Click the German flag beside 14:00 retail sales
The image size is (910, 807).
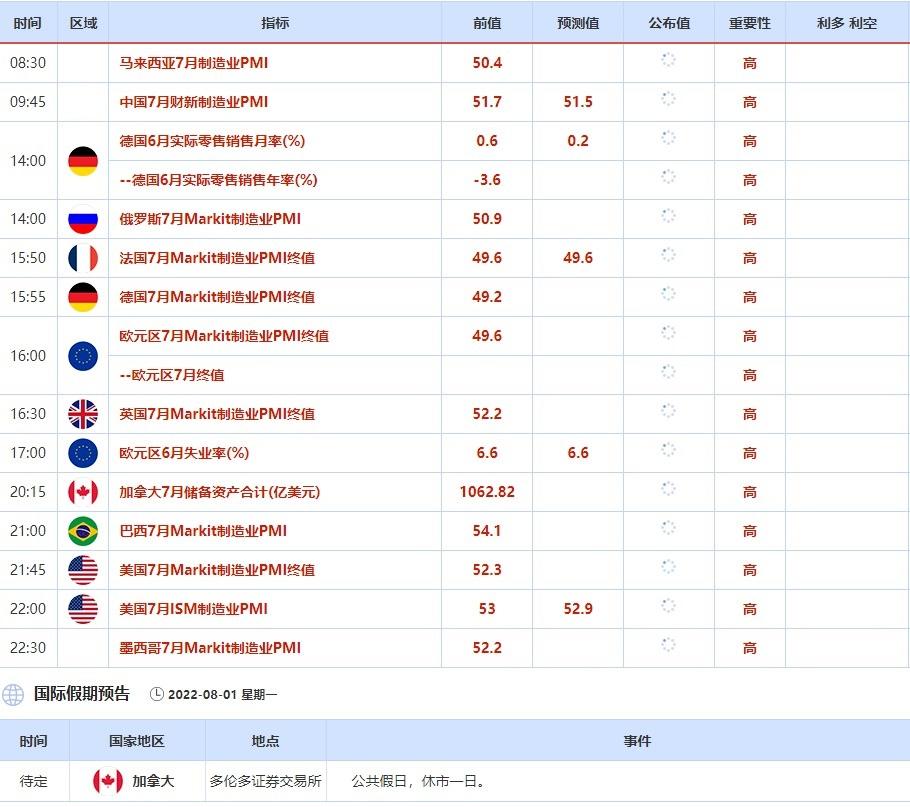point(83,161)
